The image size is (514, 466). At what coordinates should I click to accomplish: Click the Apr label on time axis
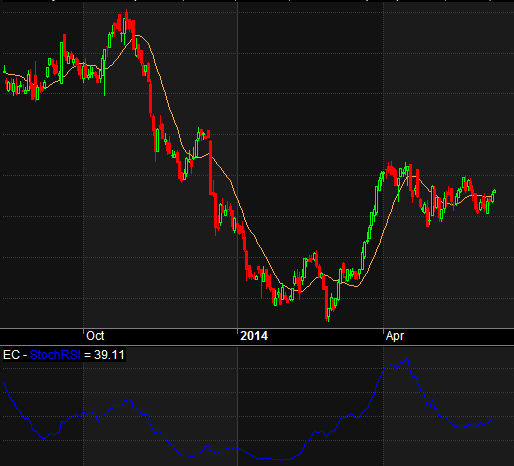point(395,336)
